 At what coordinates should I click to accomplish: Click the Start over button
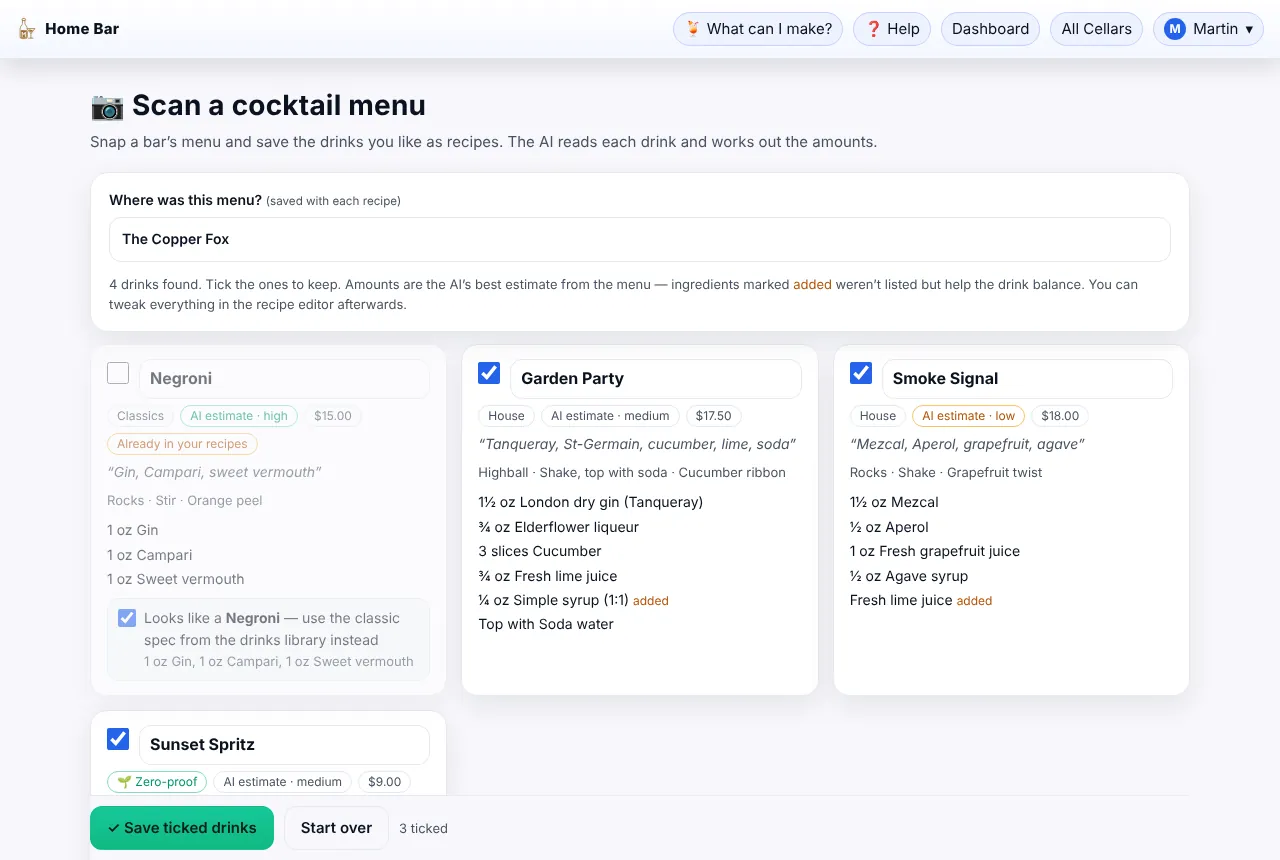[336, 828]
